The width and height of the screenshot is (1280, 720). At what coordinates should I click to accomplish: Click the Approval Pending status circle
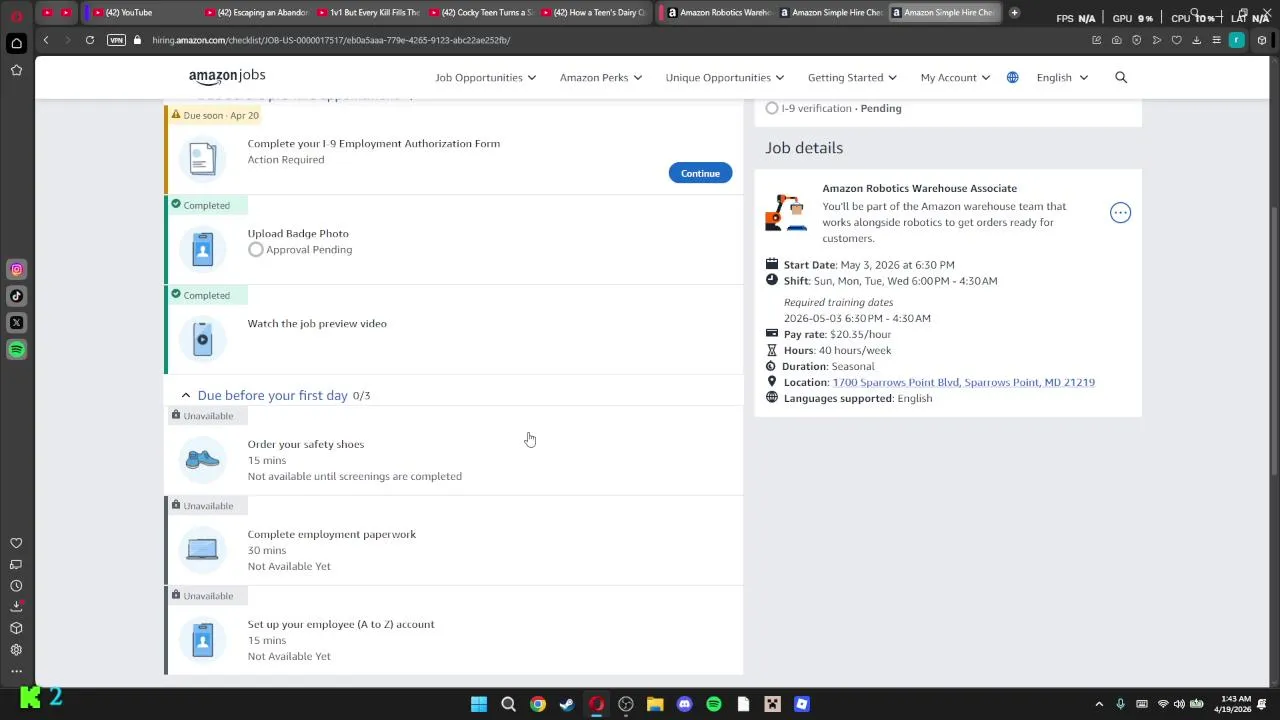[x=256, y=249]
